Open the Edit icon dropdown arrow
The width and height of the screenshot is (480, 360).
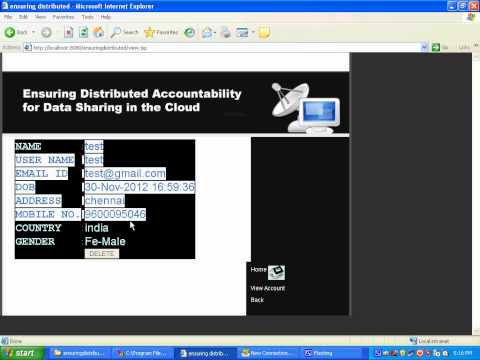pyautogui.click(x=253, y=32)
